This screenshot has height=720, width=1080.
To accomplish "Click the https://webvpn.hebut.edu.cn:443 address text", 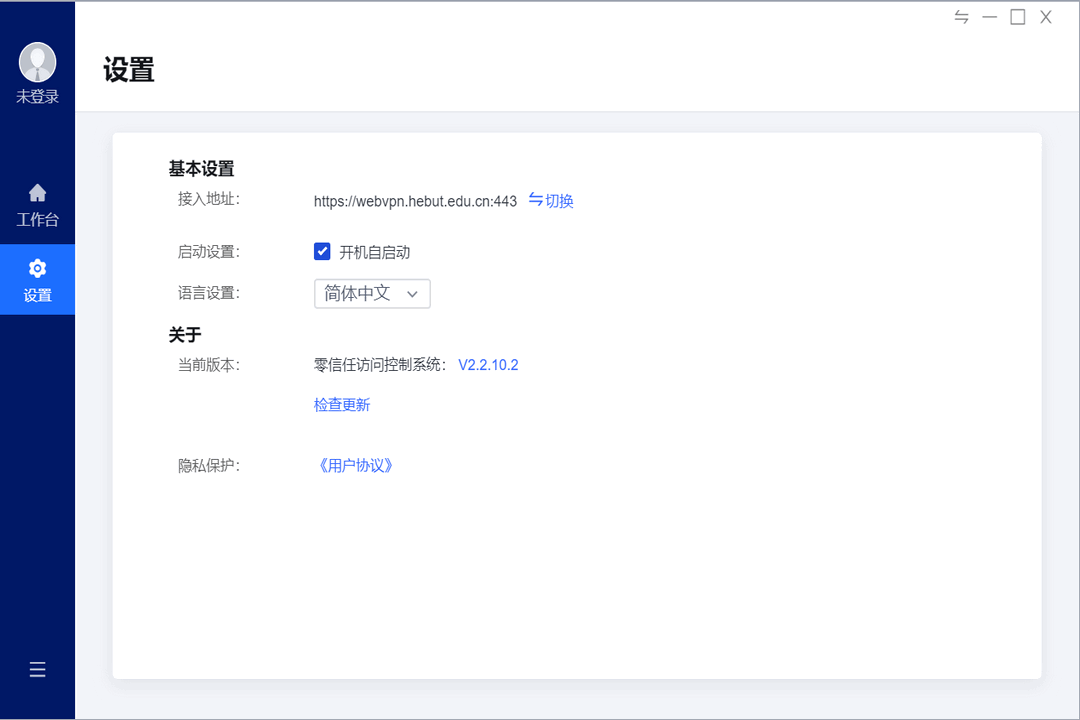I will [415, 200].
